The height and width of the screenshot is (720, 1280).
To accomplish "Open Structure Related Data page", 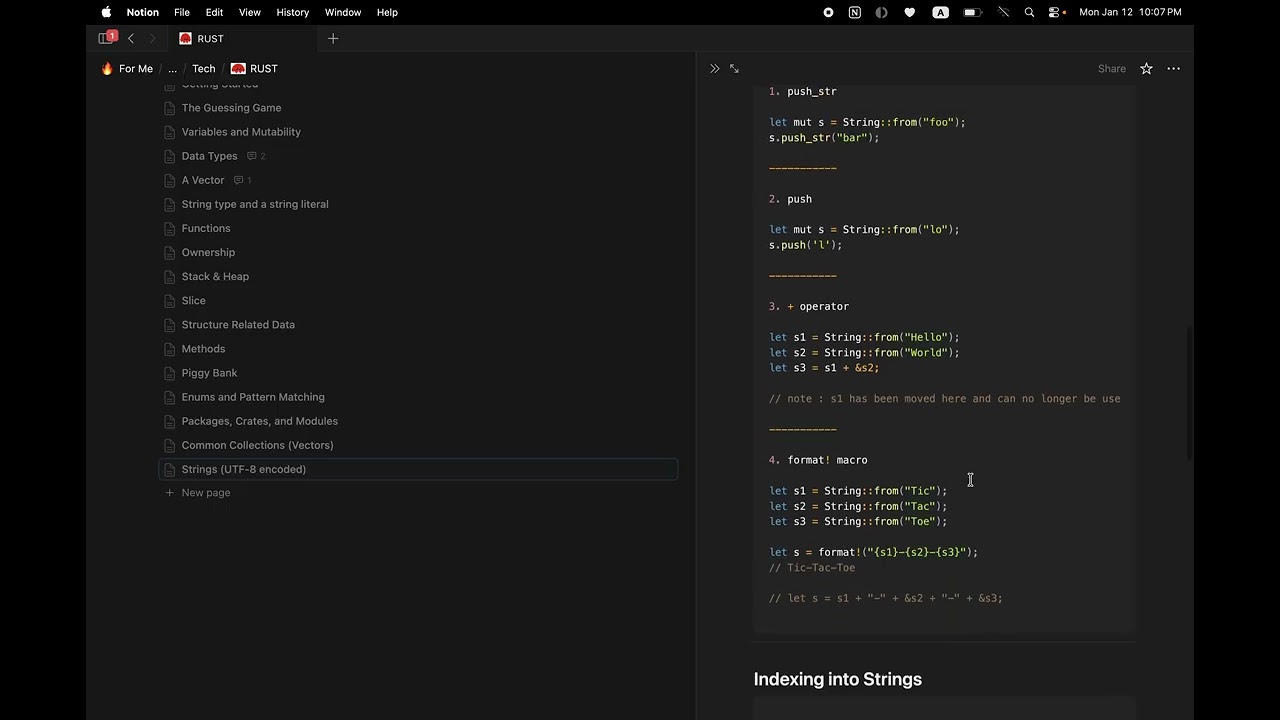I will point(238,325).
